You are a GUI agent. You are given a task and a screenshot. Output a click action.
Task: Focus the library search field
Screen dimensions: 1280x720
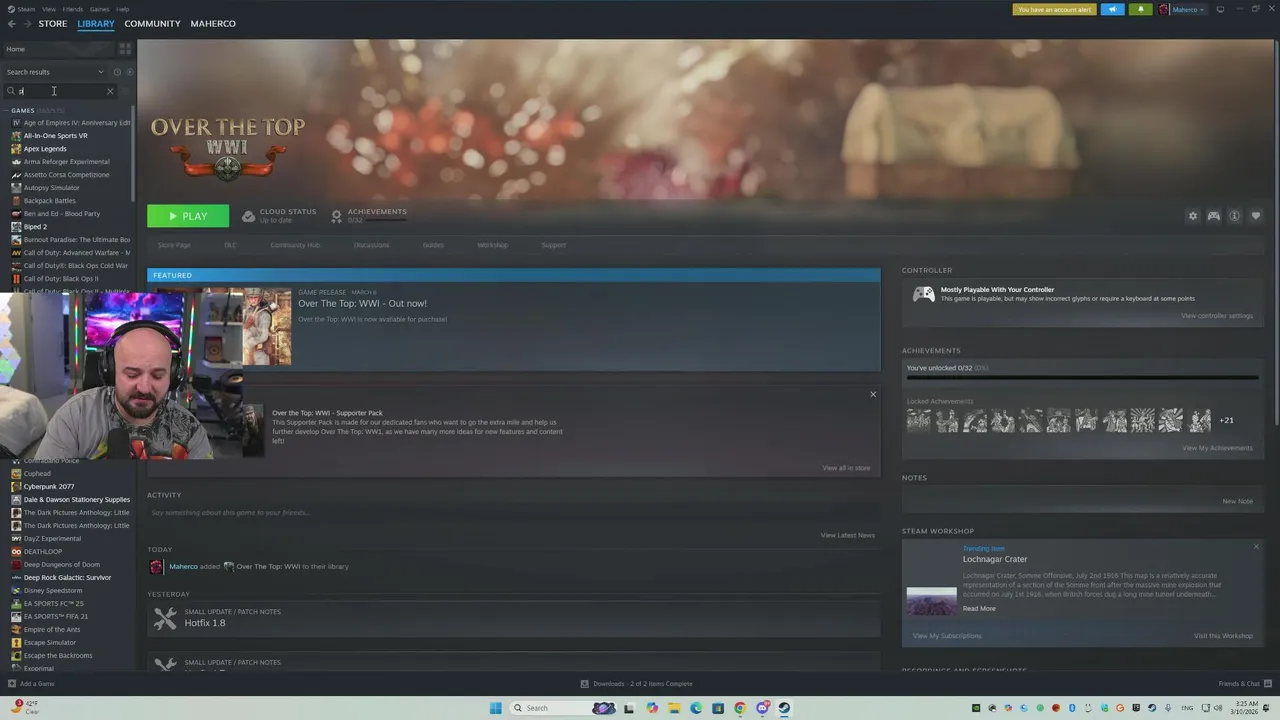click(60, 91)
